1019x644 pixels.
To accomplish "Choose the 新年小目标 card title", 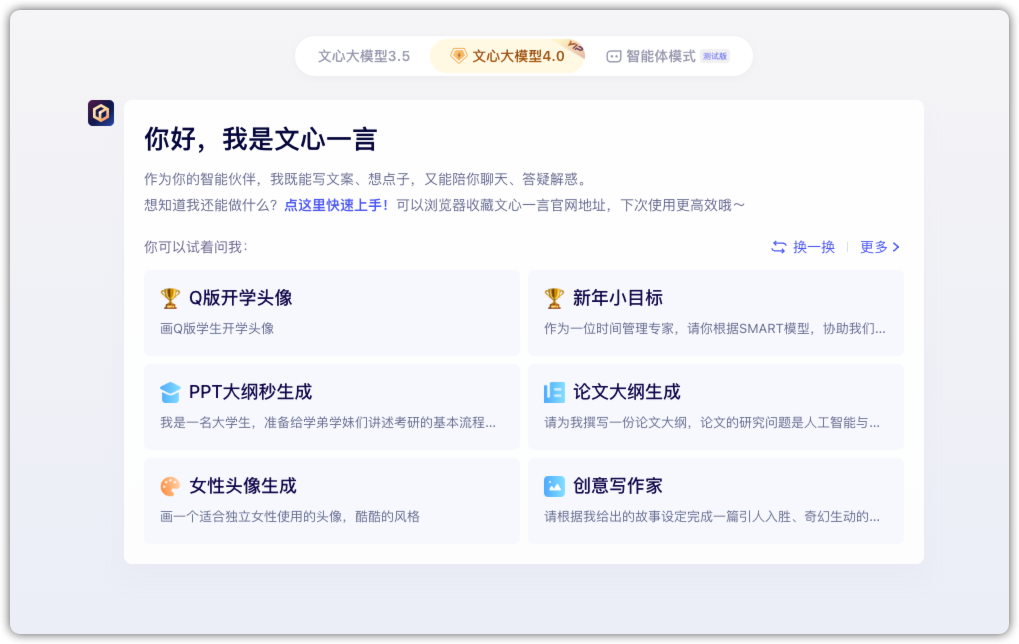I will (x=617, y=298).
